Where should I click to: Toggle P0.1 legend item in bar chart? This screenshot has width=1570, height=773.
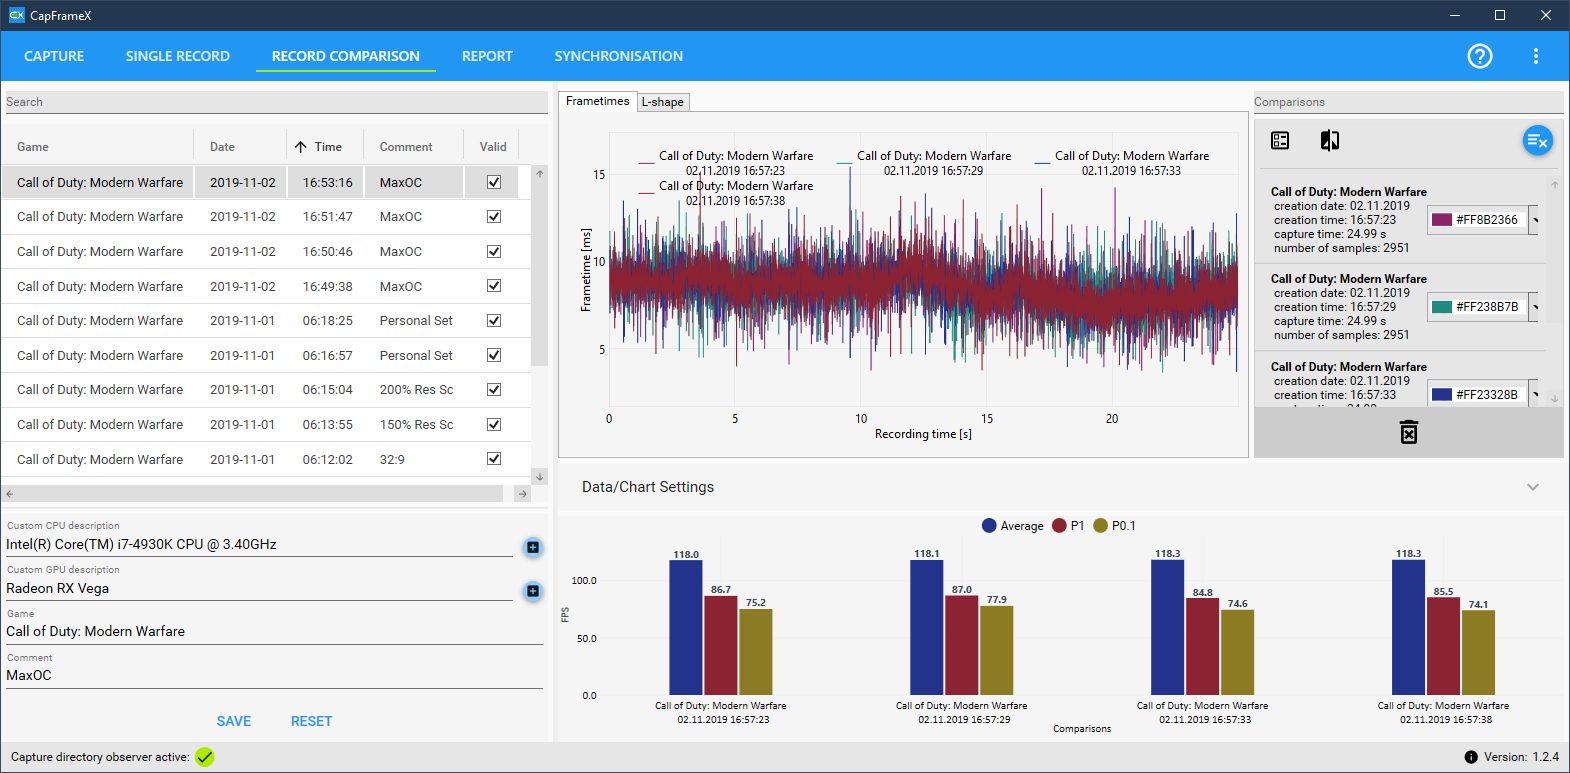point(1114,526)
